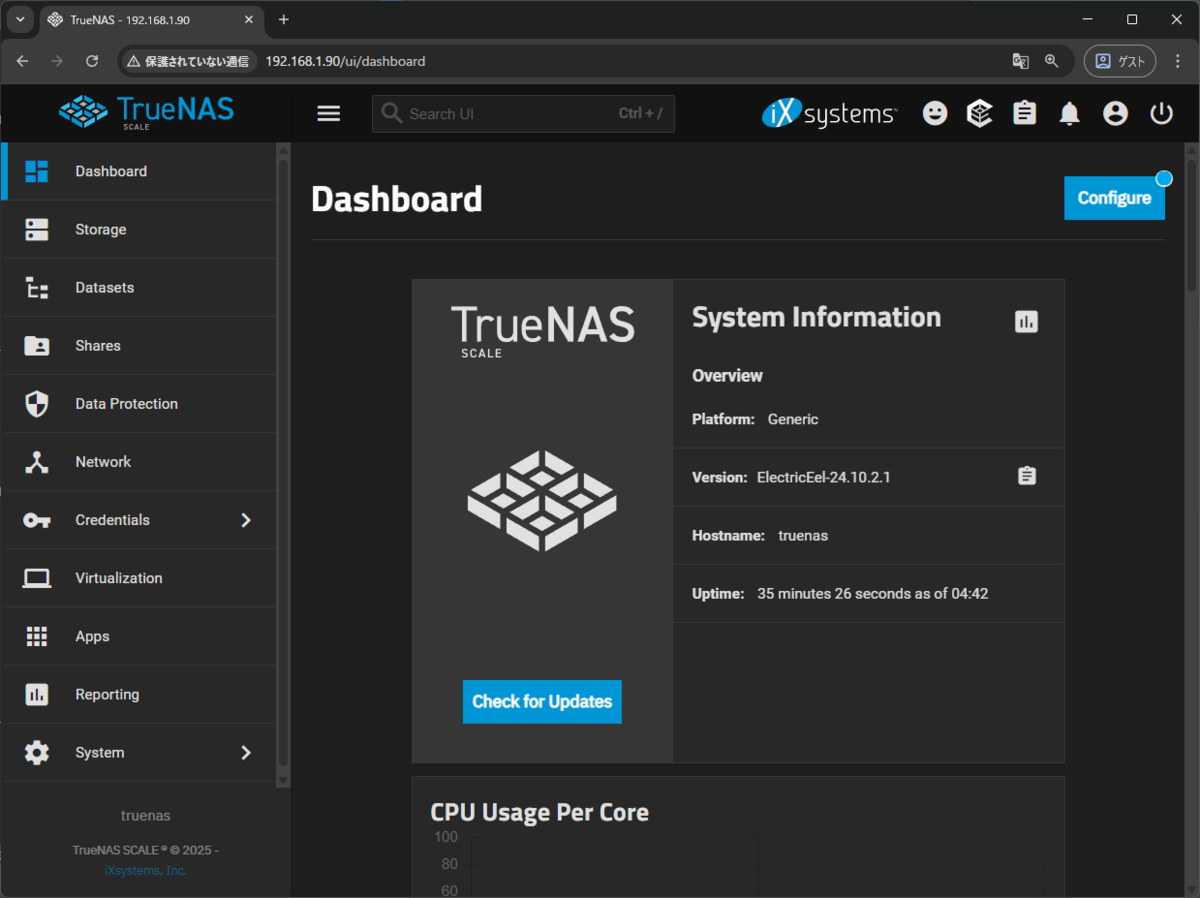1200x898 pixels.
Task: Click the Data Protection shield icon
Action: 37,404
